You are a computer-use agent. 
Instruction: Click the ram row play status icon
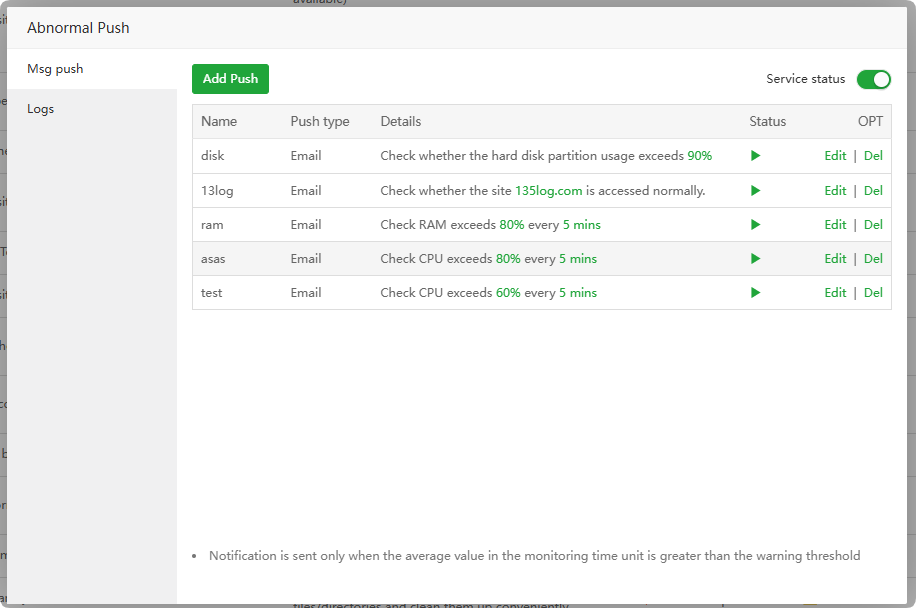(x=756, y=224)
